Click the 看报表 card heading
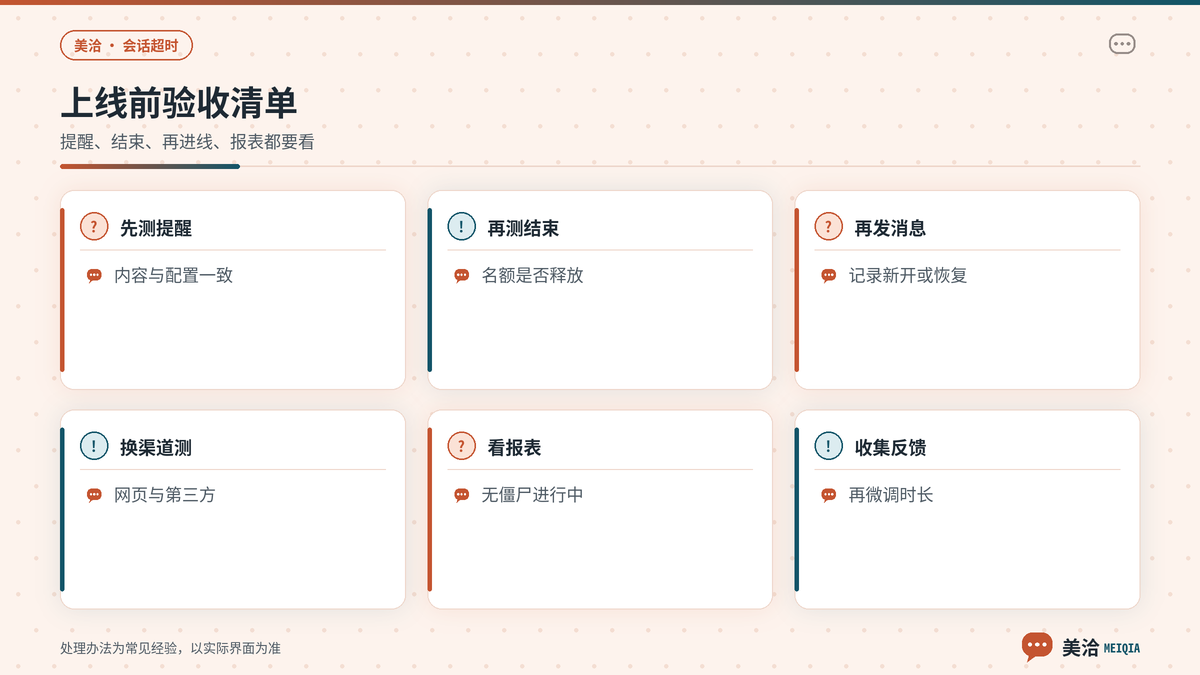This screenshot has height=675, width=1200. point(514,447)
